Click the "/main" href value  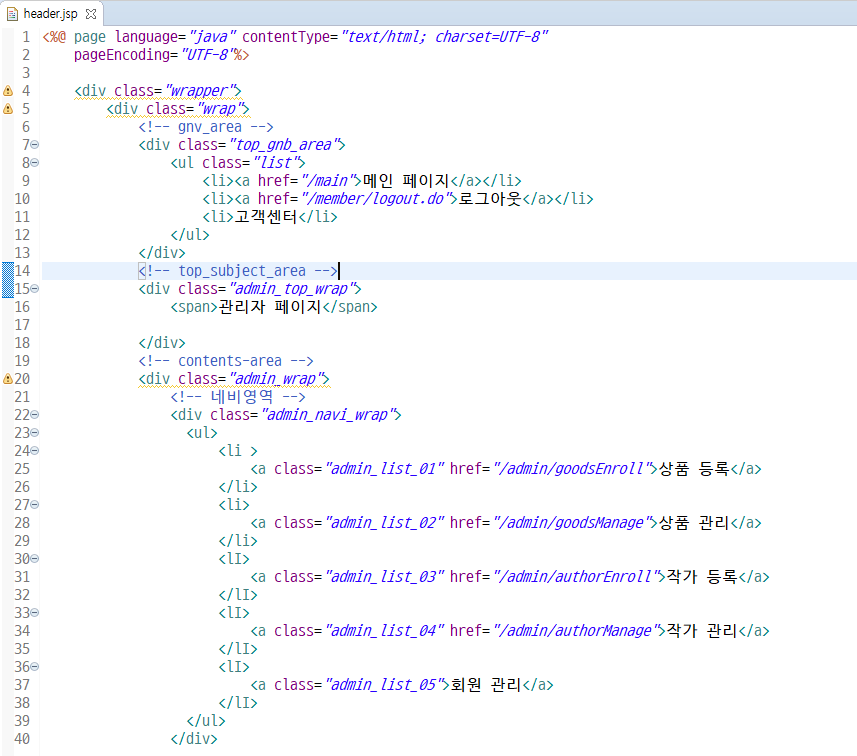[x=331, y=181]
